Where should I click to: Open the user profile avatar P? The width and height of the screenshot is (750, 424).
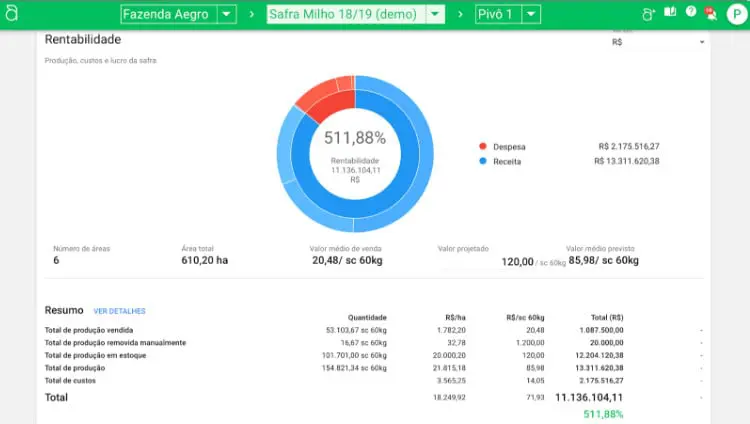click(735, 14)
